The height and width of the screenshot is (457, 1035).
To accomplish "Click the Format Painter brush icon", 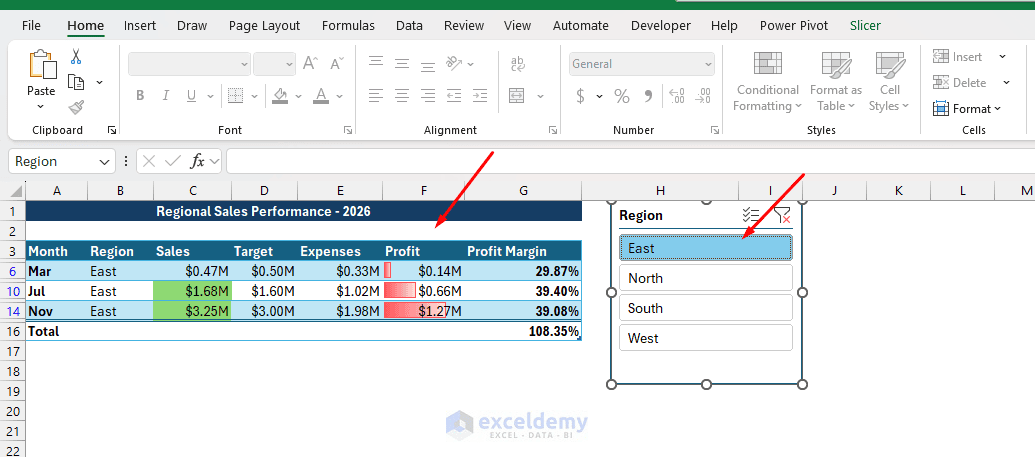I will click(x=76, y=108).
